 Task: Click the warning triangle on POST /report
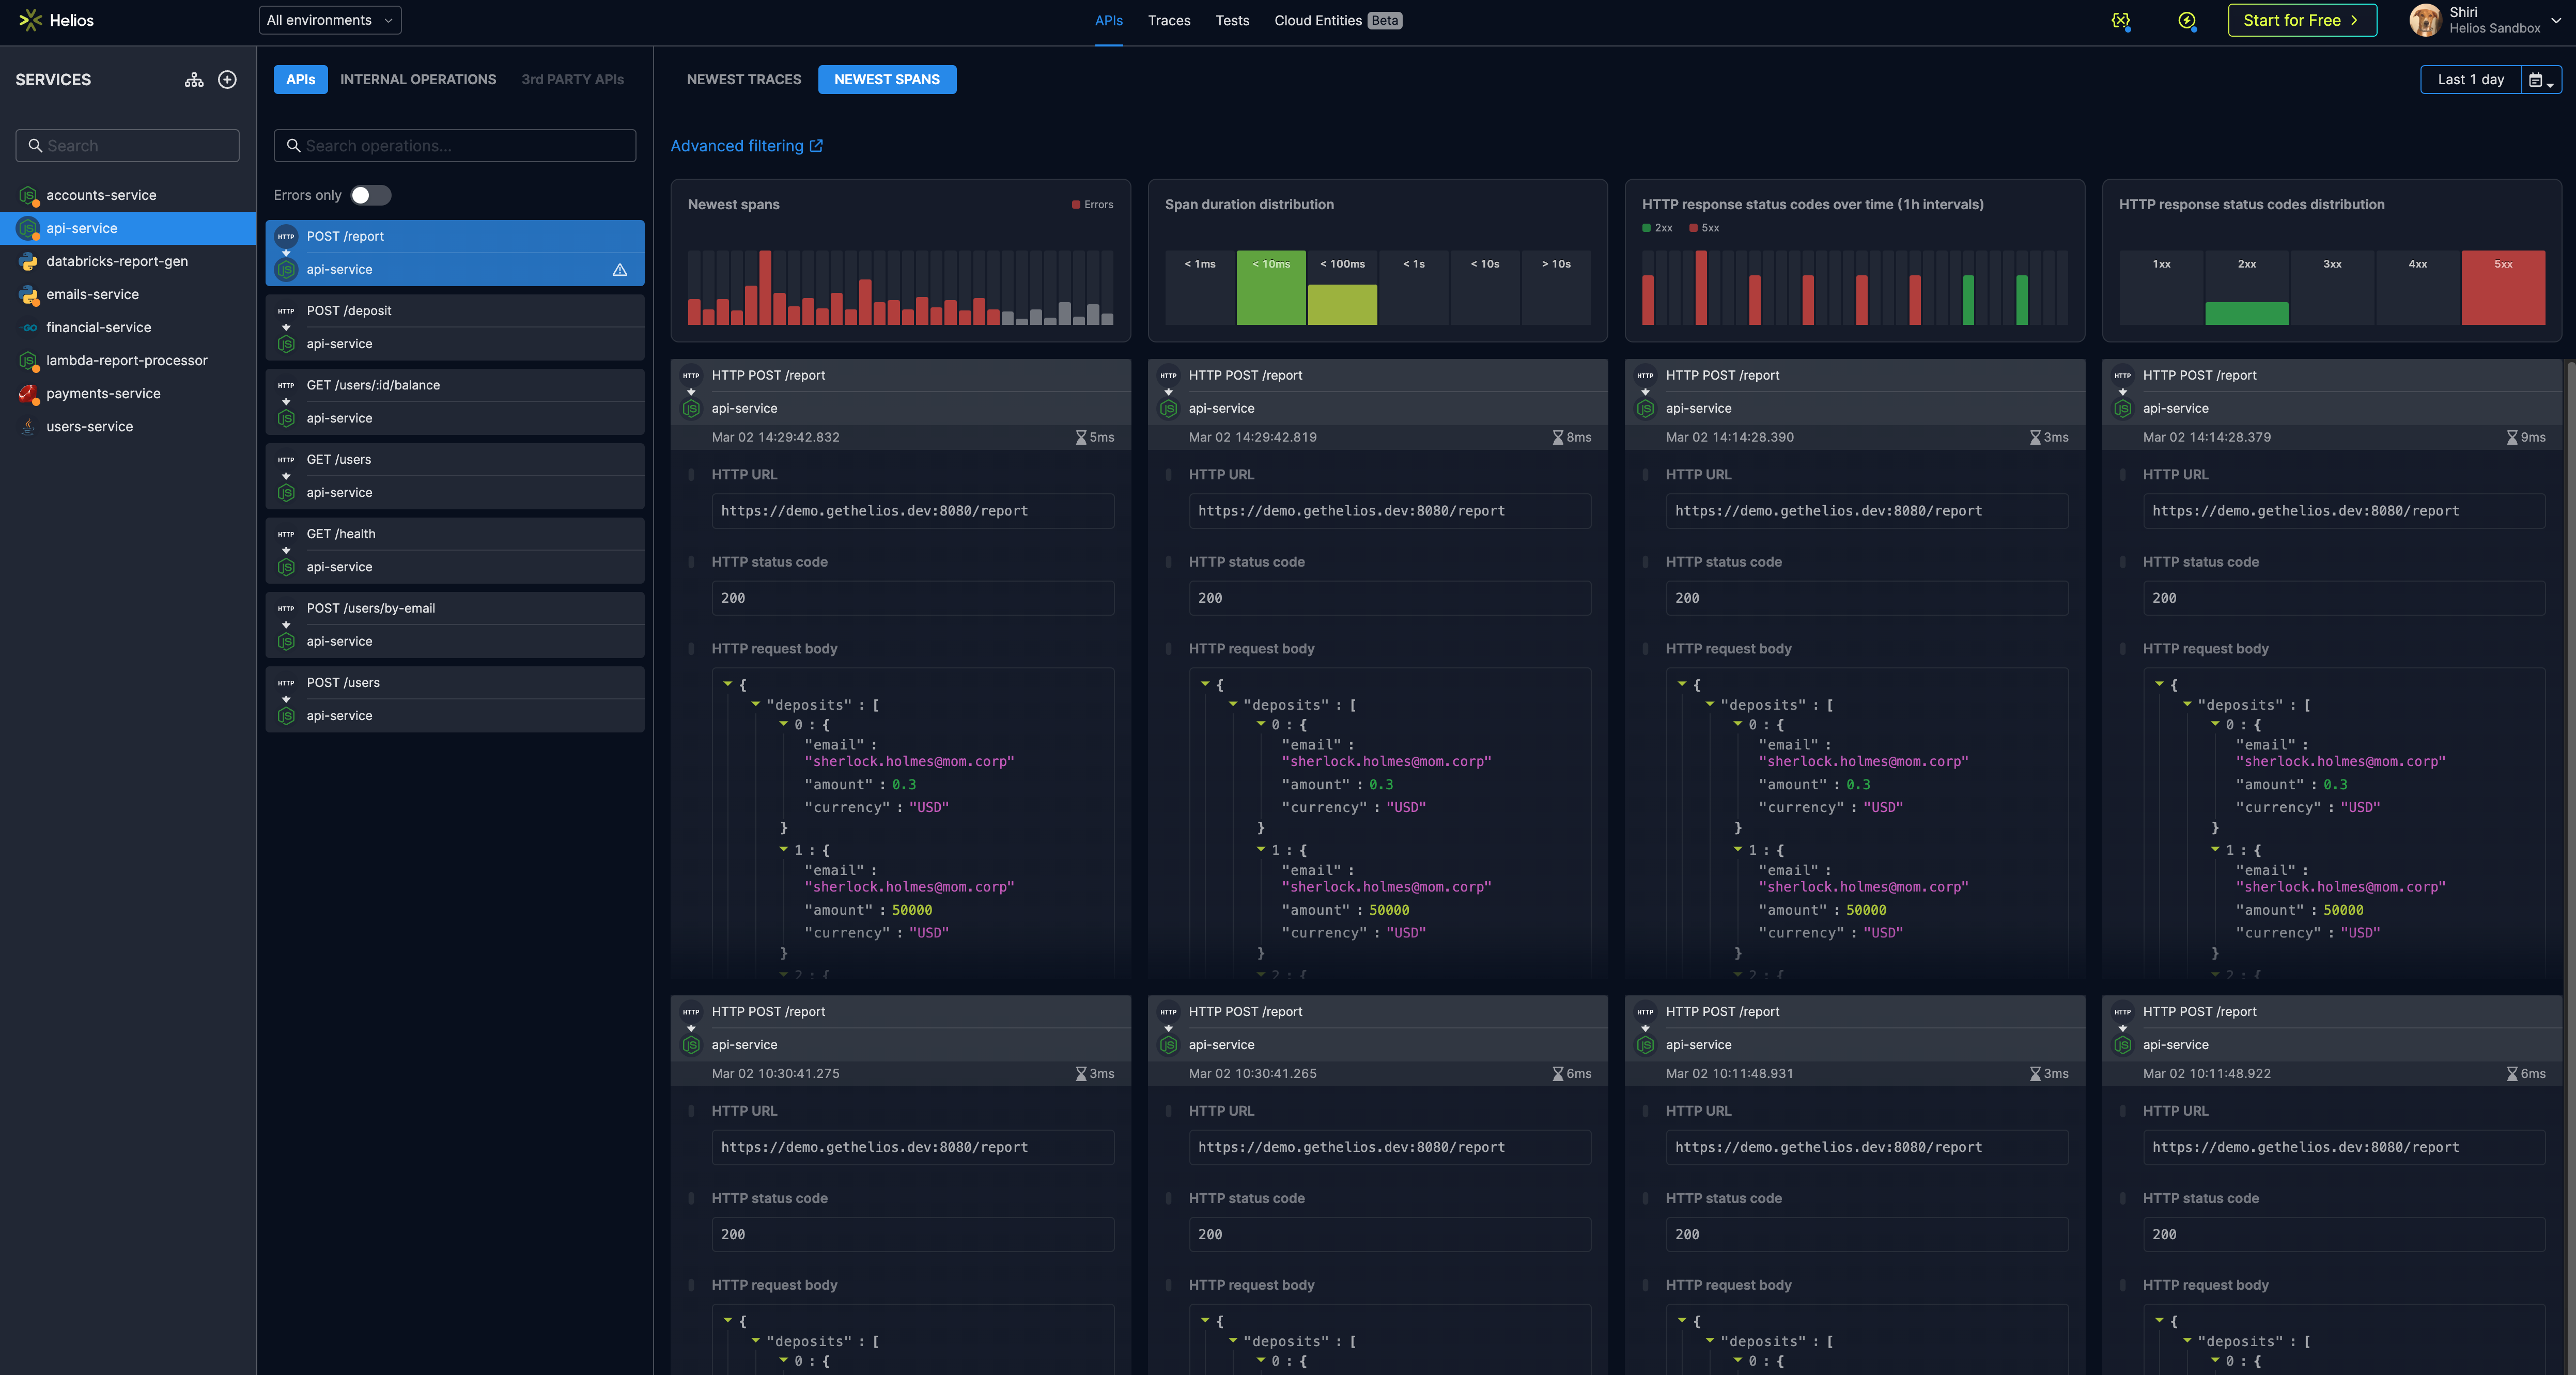[620, 270]
